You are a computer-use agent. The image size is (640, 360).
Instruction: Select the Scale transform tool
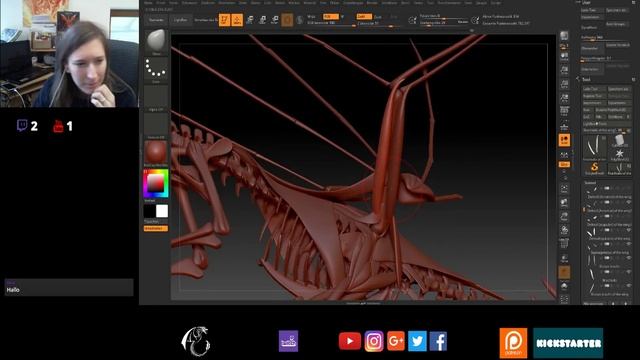(262, 20)
